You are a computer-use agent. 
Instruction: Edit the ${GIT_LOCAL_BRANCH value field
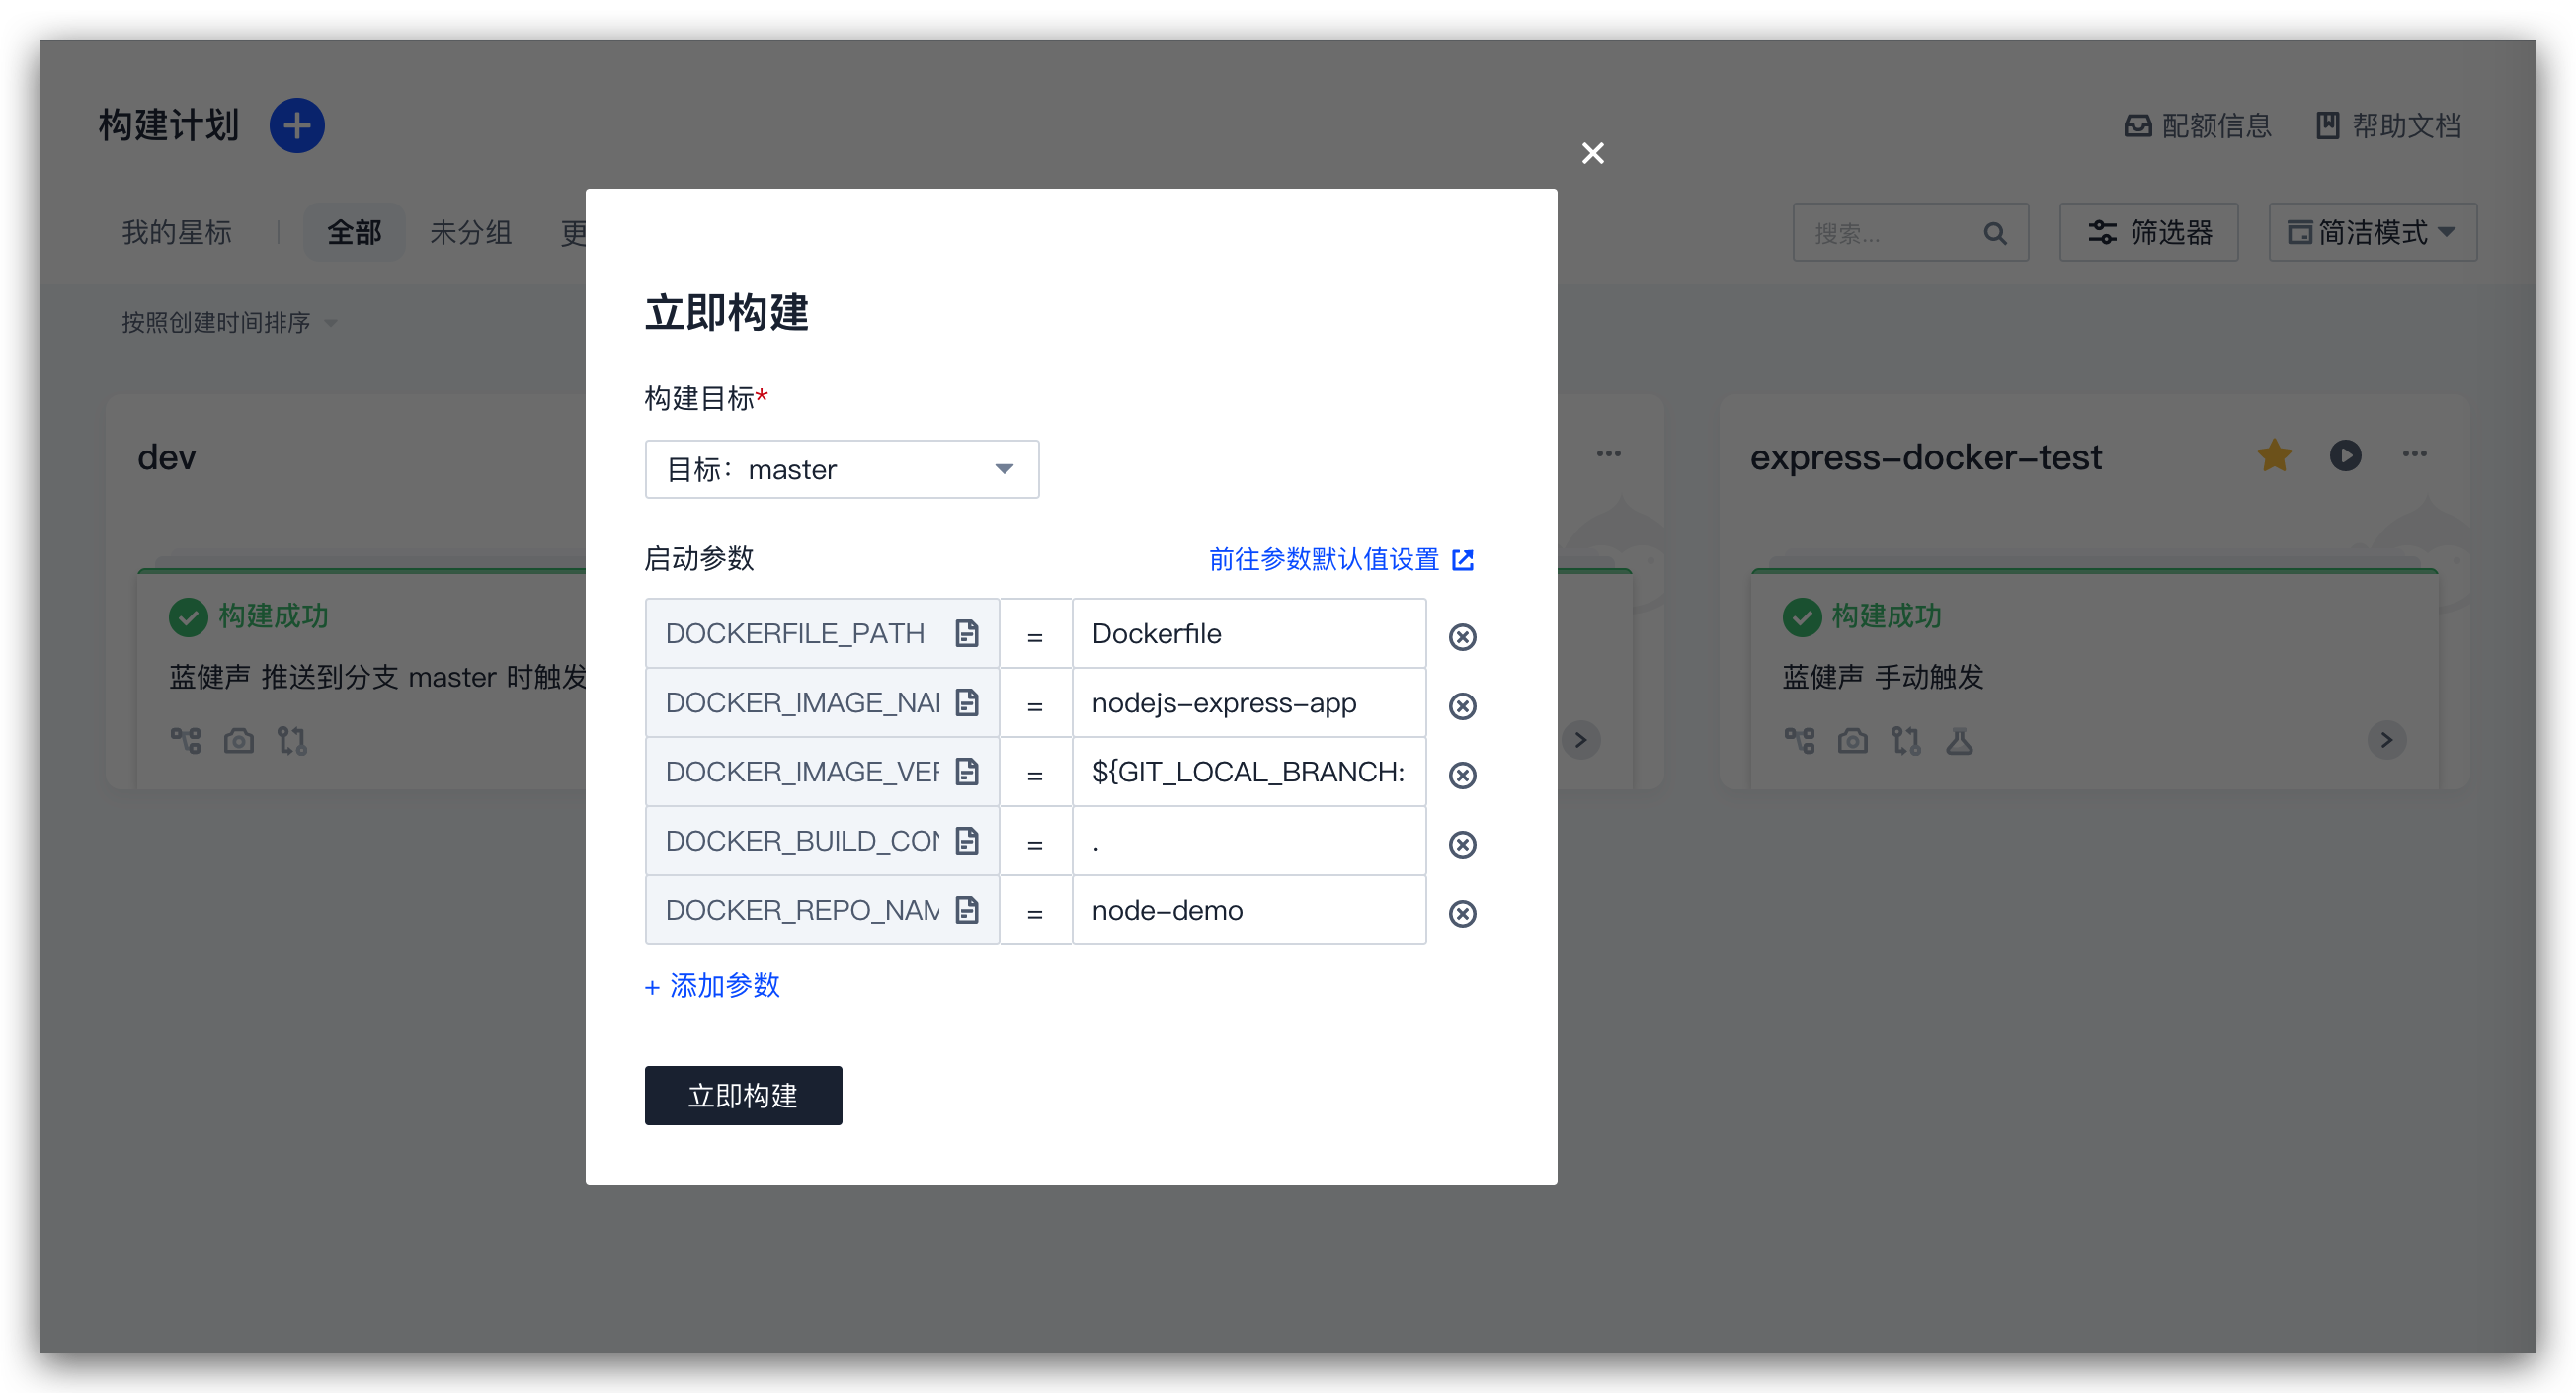tap(1249, 771)
